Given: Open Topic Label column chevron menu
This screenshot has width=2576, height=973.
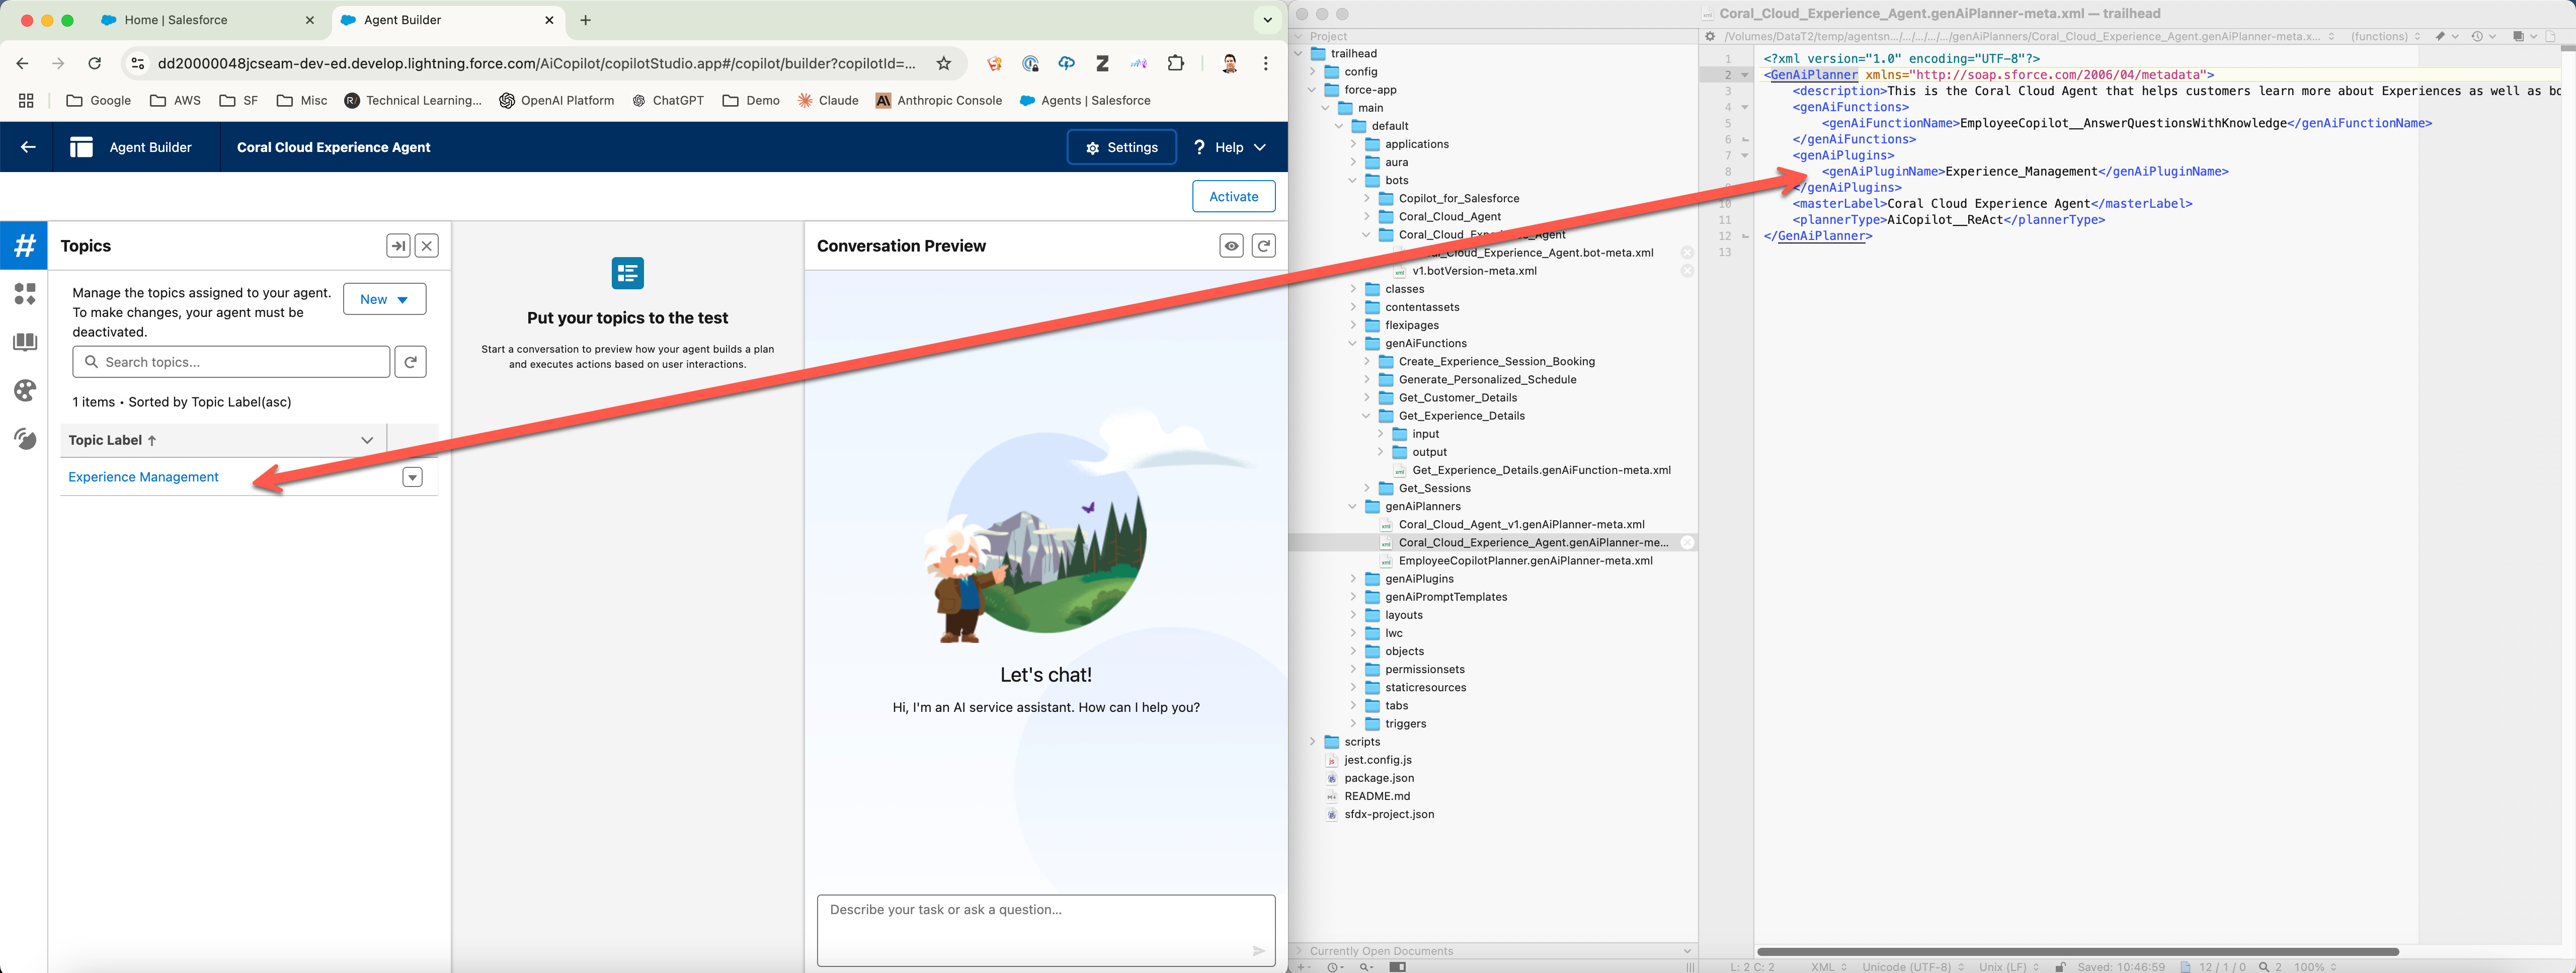Looking at the screenshot, I should click(367, 440).
